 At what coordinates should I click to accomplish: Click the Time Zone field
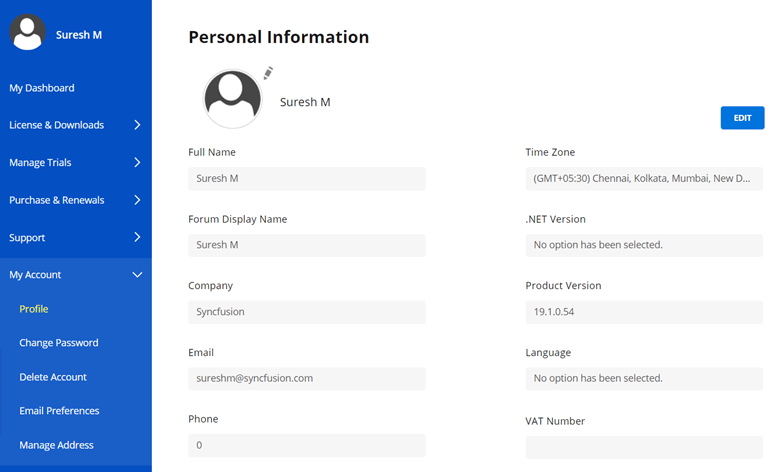point(644,178)
